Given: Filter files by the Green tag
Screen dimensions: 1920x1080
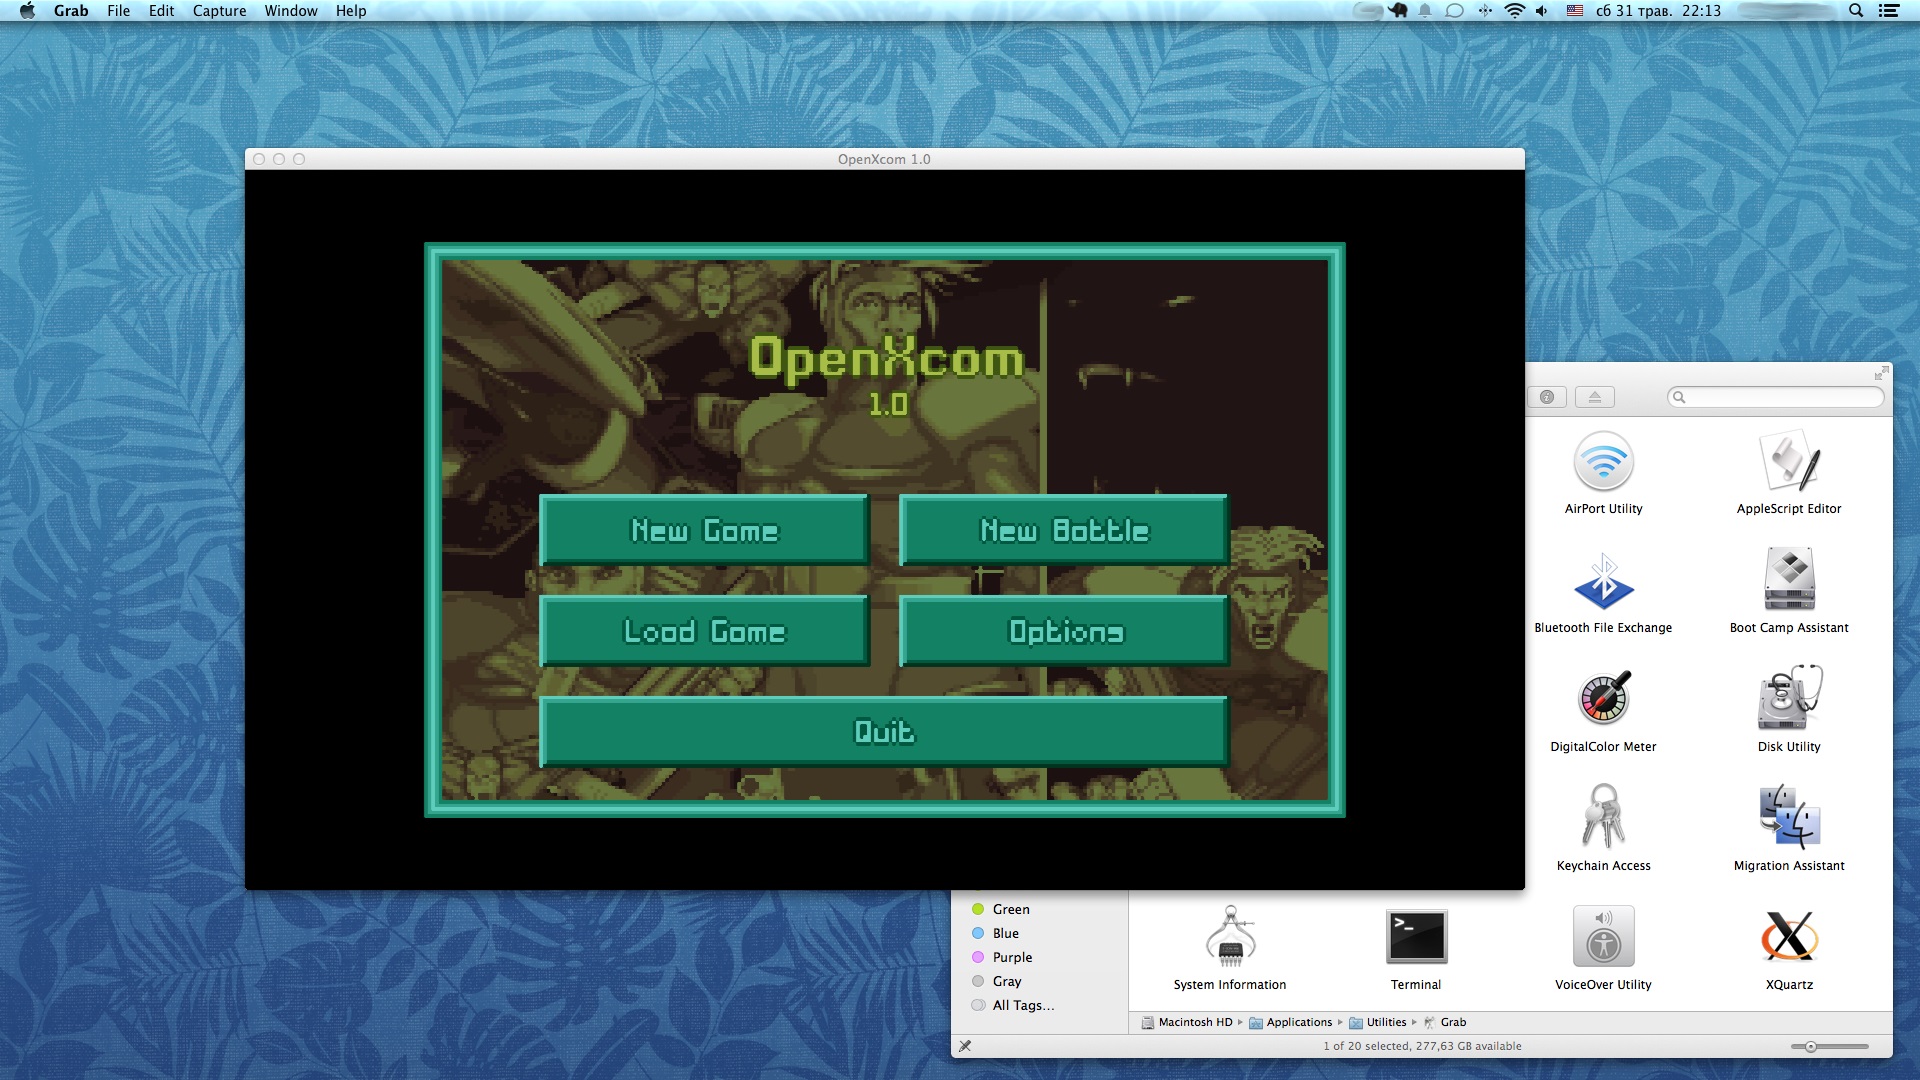Looking at the screenshot, I should tap(1009, 909).
